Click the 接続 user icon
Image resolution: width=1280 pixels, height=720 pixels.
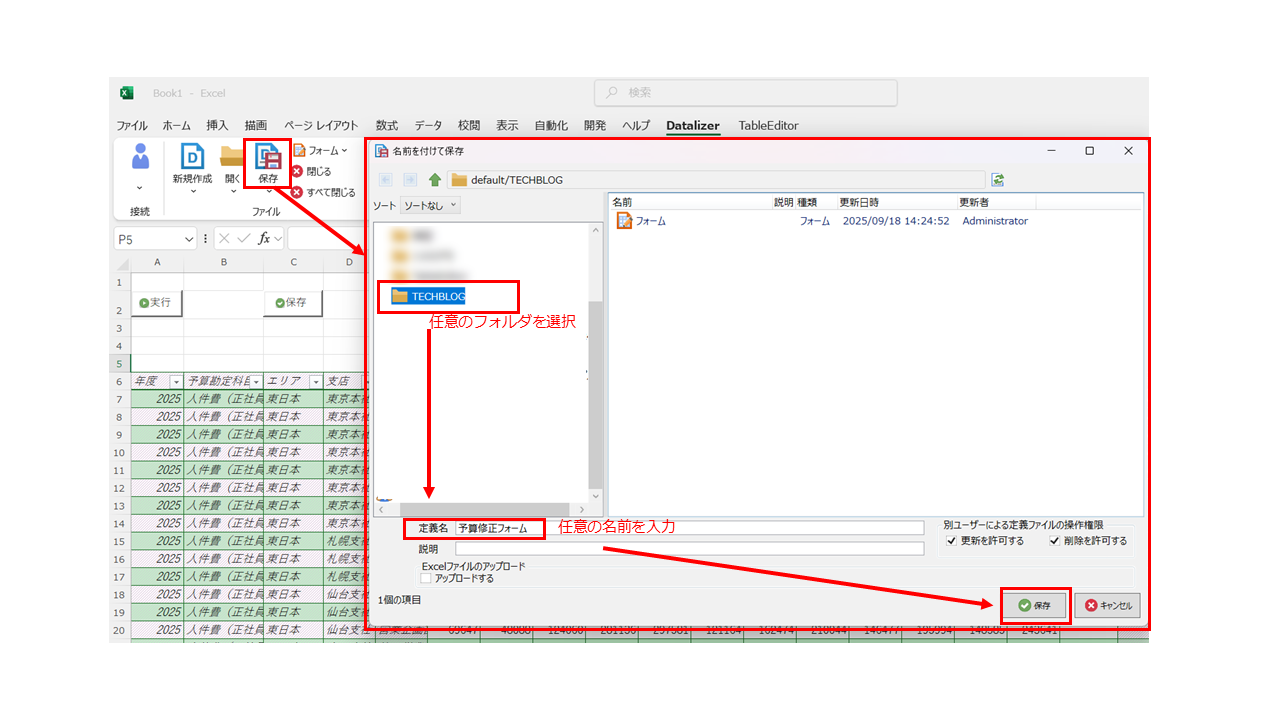click(140, 157)
